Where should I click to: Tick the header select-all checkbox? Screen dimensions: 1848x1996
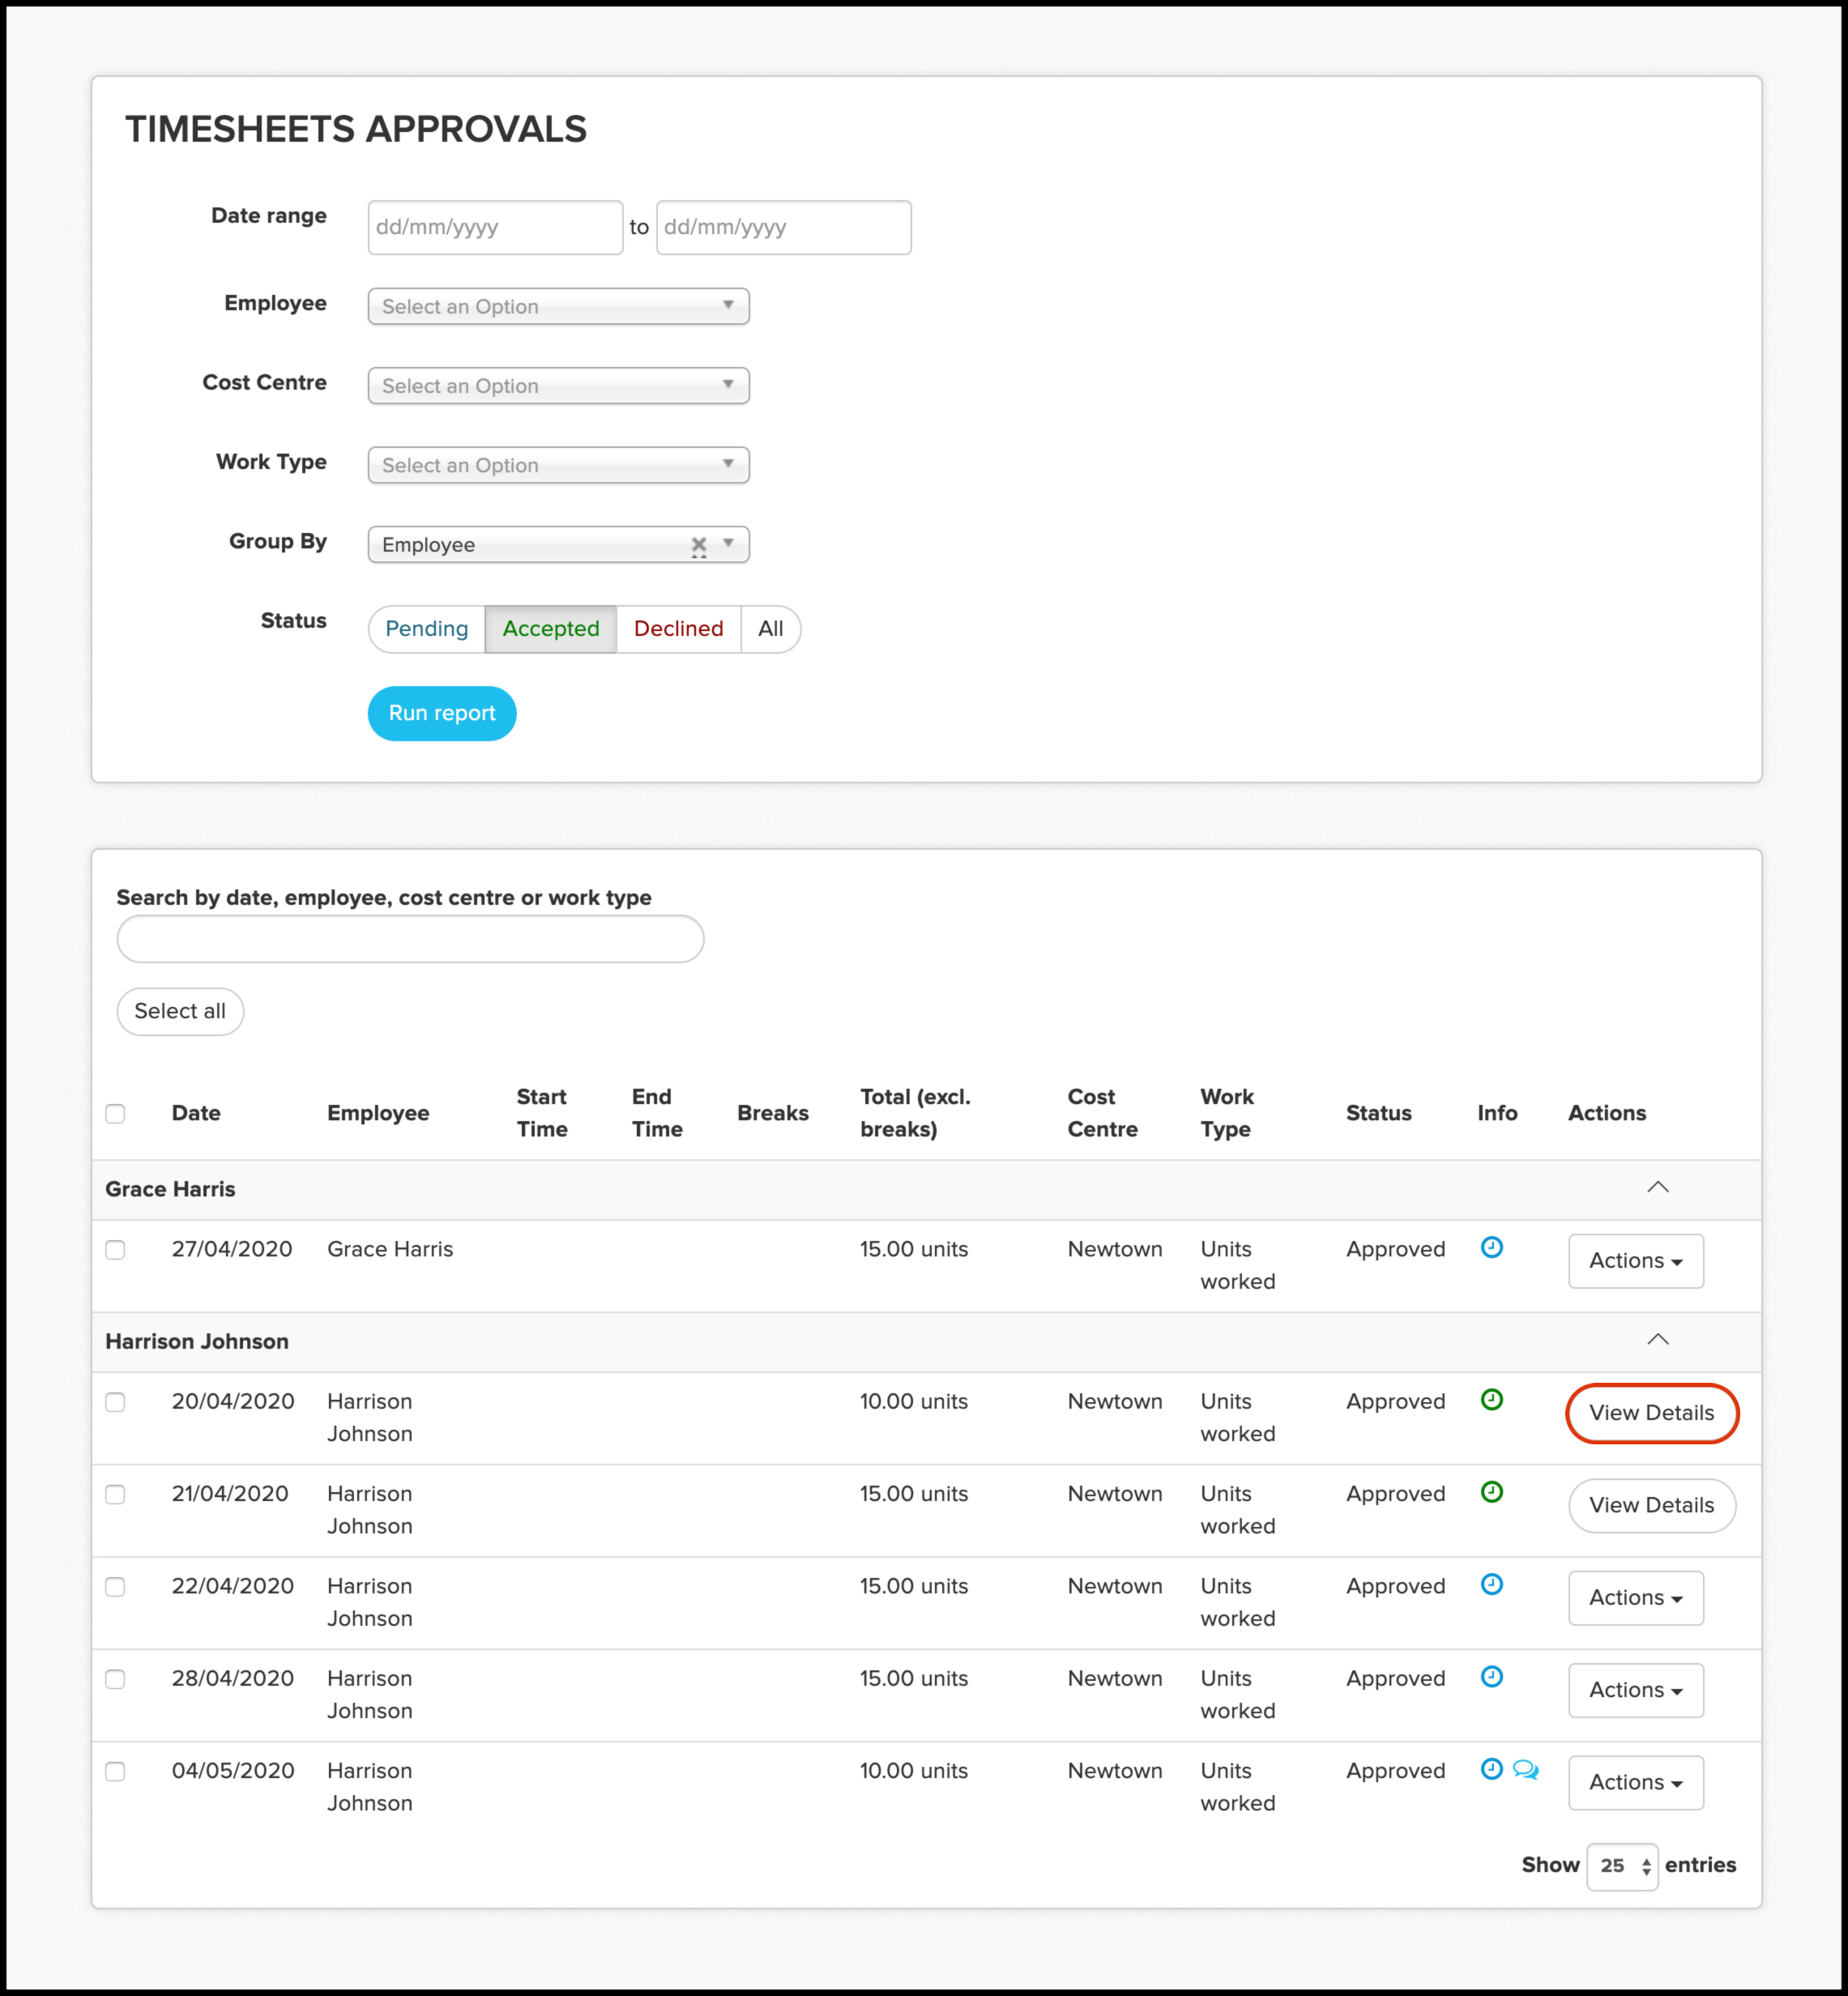coord(116,1113)
